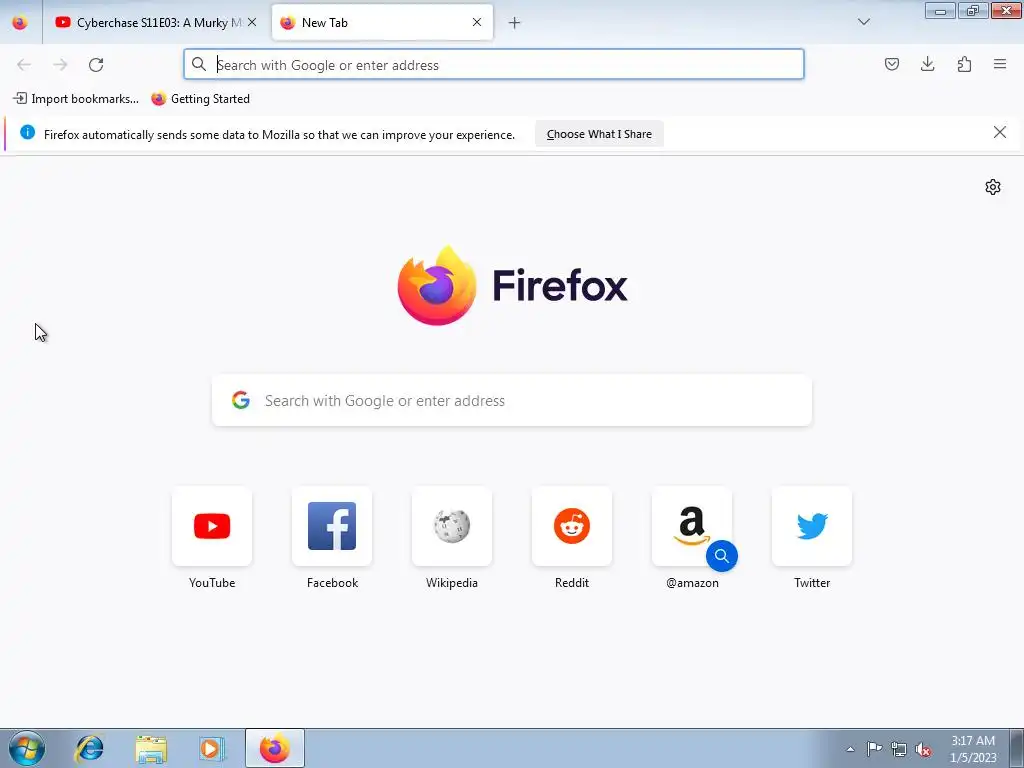The height and width of the screenshot is (768, 1024).
Task: Open network status tray icon
Action: (x=899, y=749)
